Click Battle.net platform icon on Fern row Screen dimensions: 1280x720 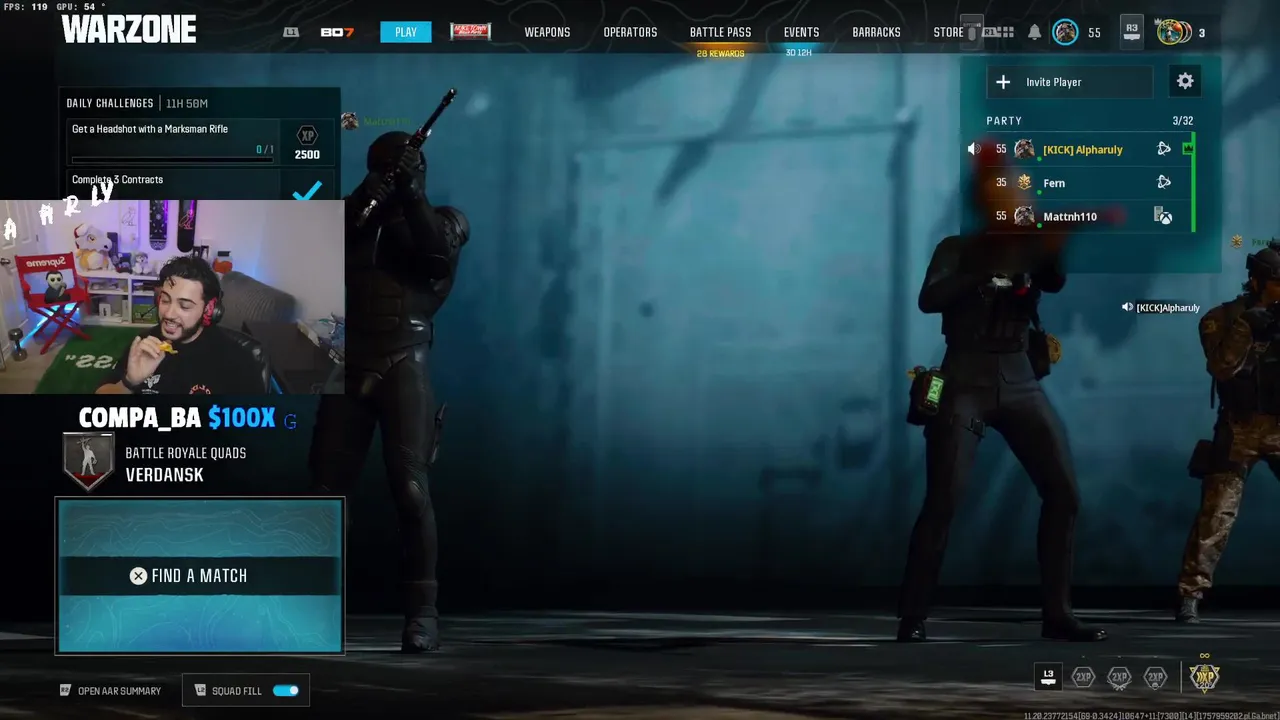click(1163, 182)
